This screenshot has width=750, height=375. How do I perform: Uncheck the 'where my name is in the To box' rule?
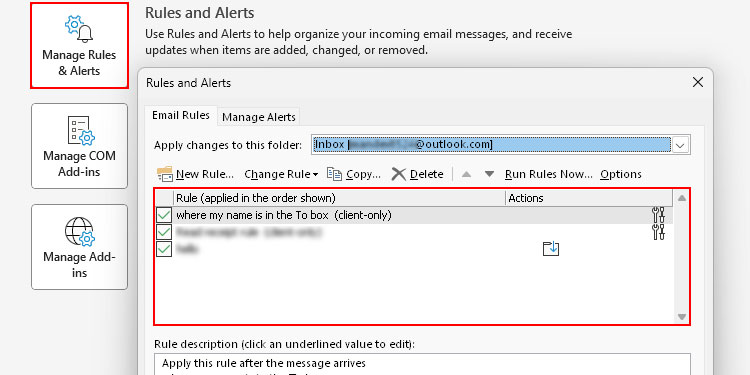[164, 215]
